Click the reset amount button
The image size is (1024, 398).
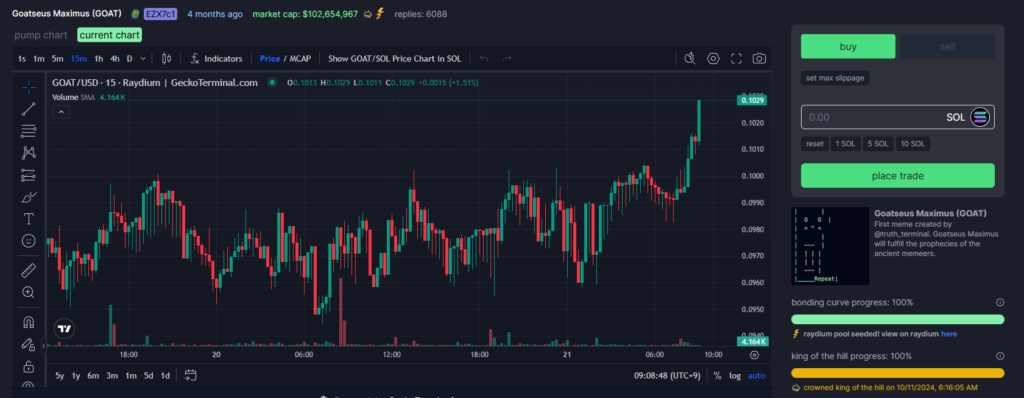pyautogui.click(x=814, y=144)
